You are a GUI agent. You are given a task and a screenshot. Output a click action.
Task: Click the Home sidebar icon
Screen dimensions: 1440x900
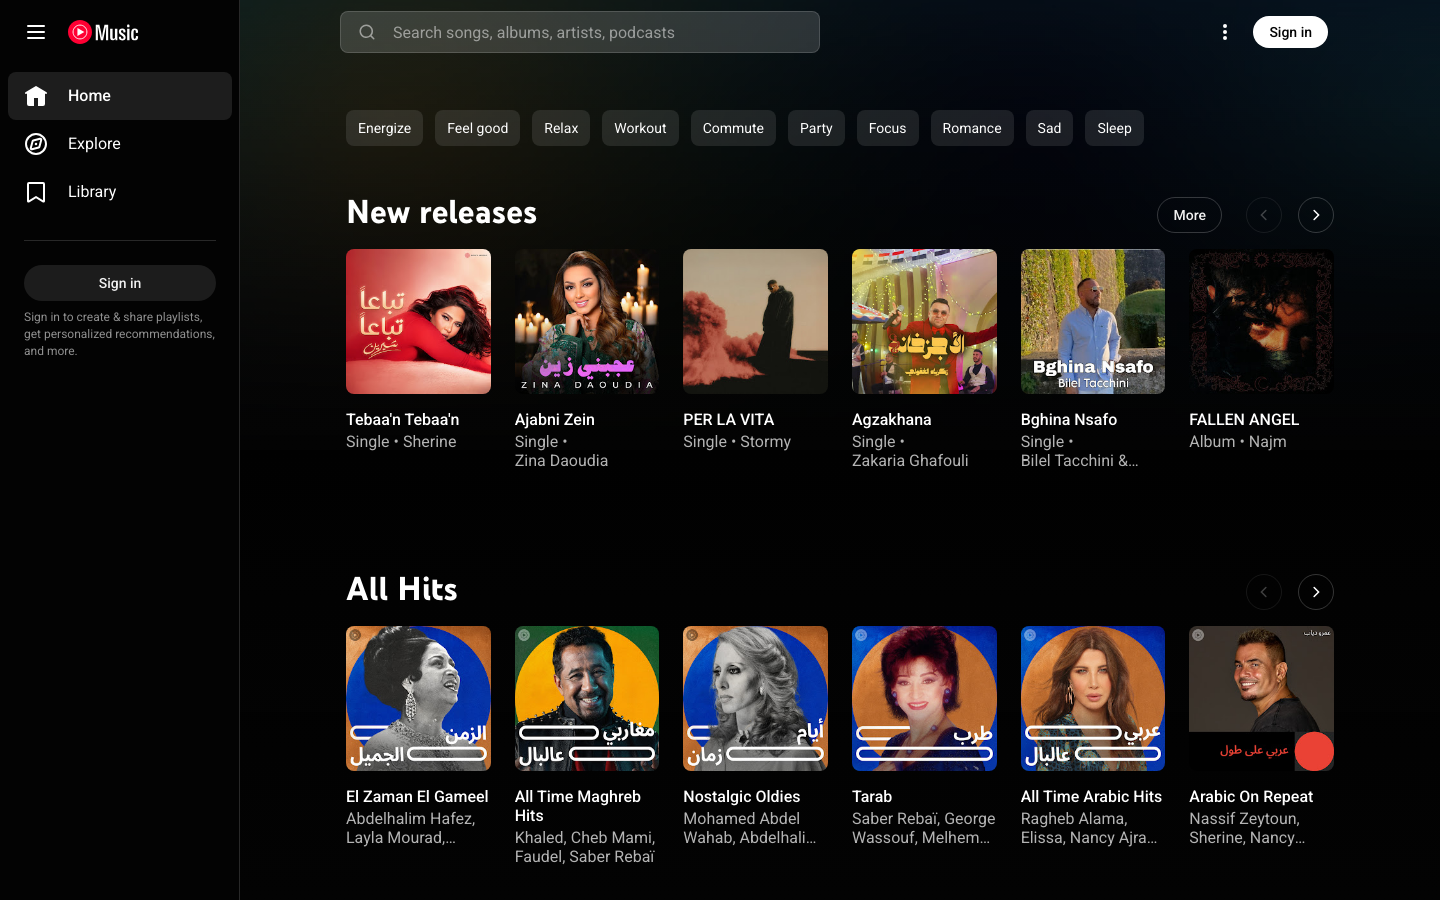pos(36,96)
